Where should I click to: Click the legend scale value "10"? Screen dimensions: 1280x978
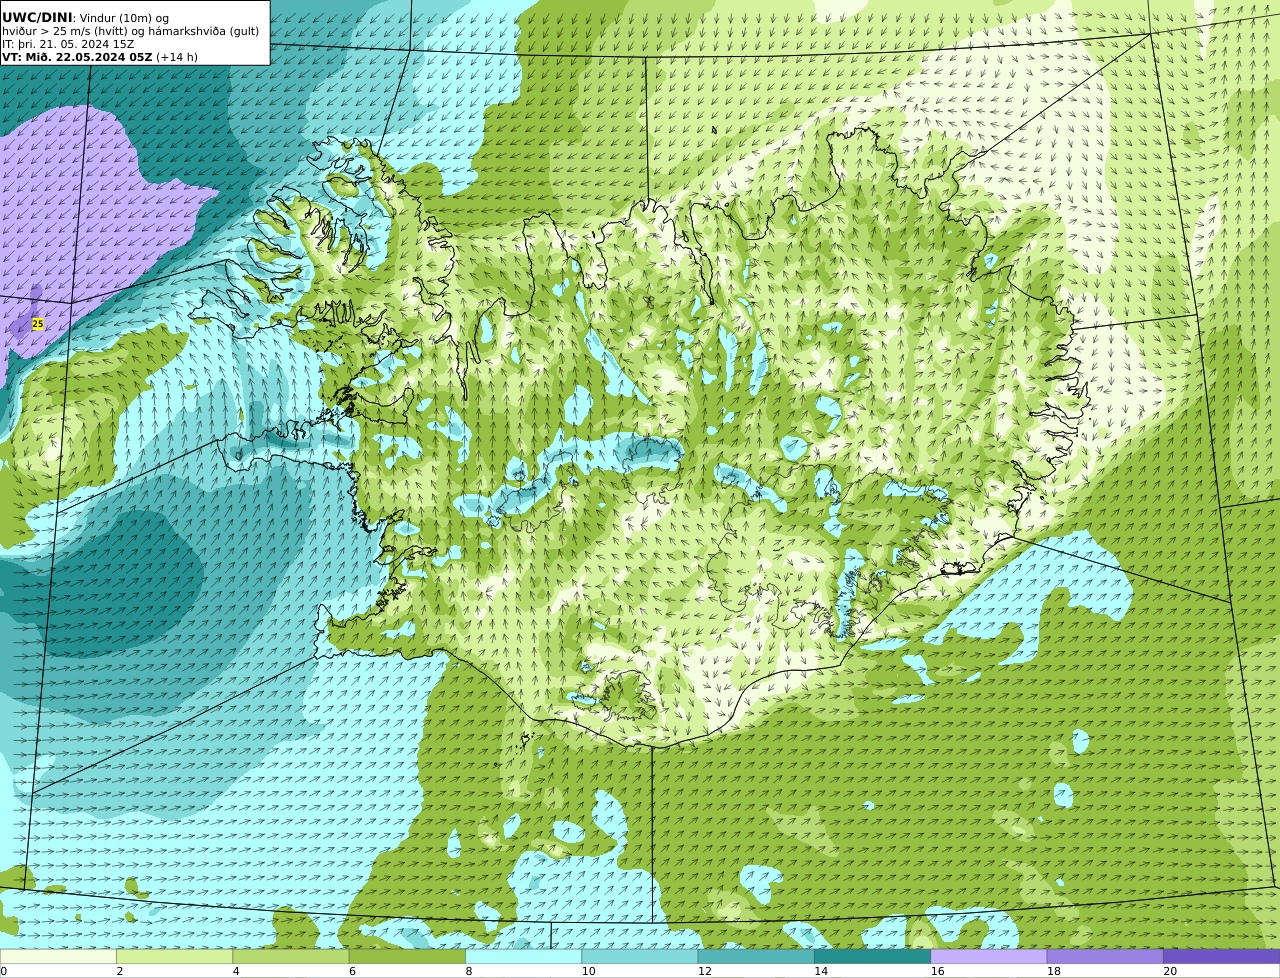click(x=588, y=971)
